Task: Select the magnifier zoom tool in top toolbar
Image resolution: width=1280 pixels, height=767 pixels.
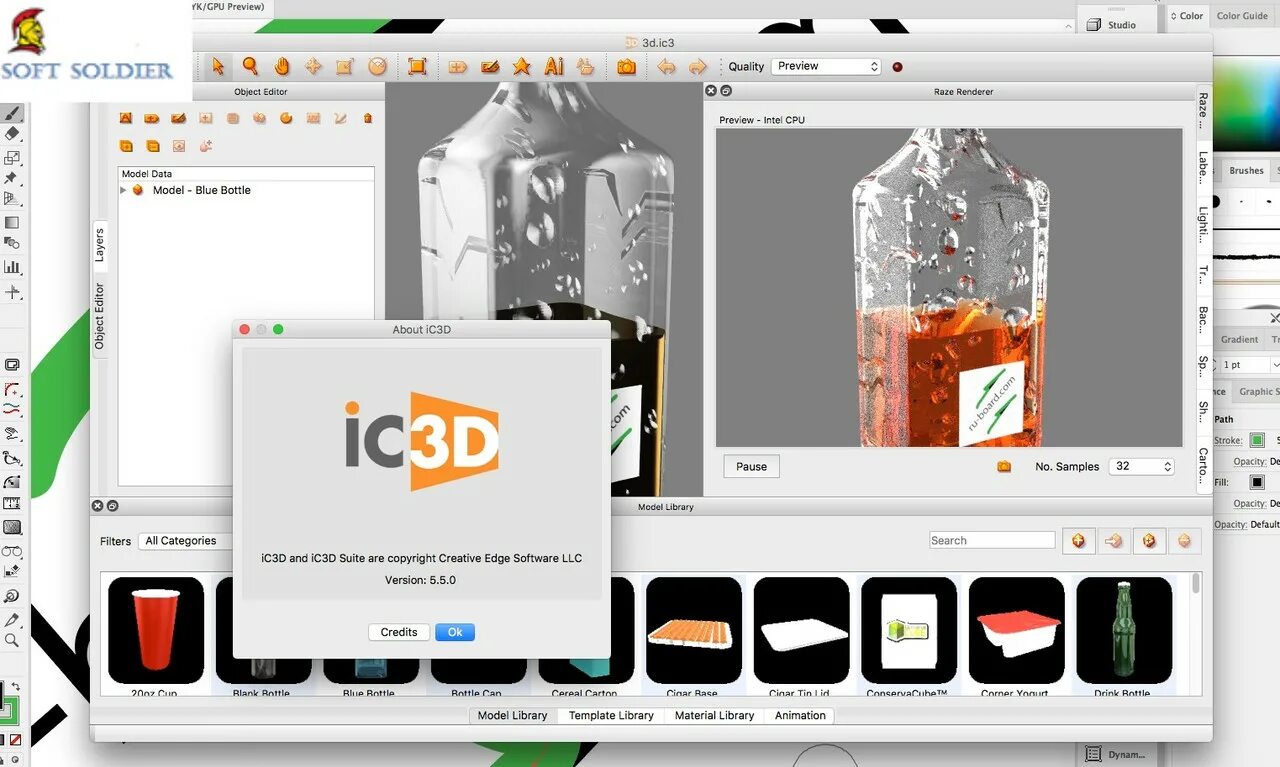Action: pos(250,66)
